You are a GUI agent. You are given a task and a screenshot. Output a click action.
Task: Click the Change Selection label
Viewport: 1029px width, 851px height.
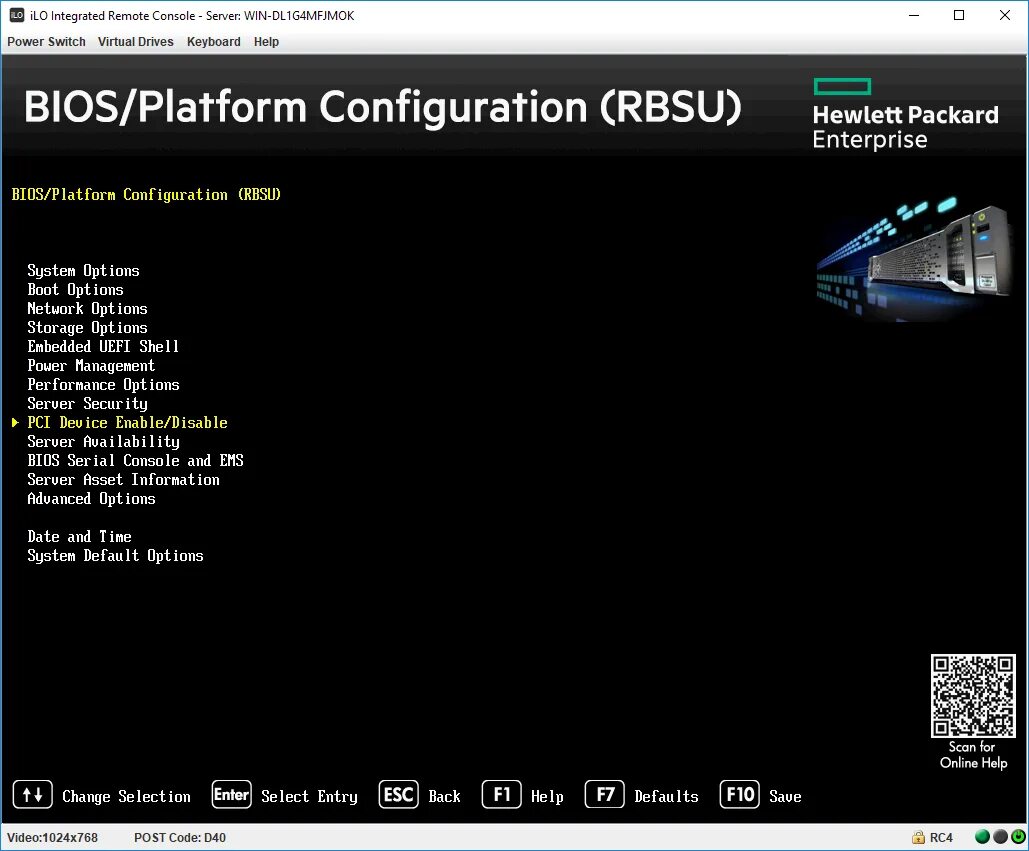[127, 797]
